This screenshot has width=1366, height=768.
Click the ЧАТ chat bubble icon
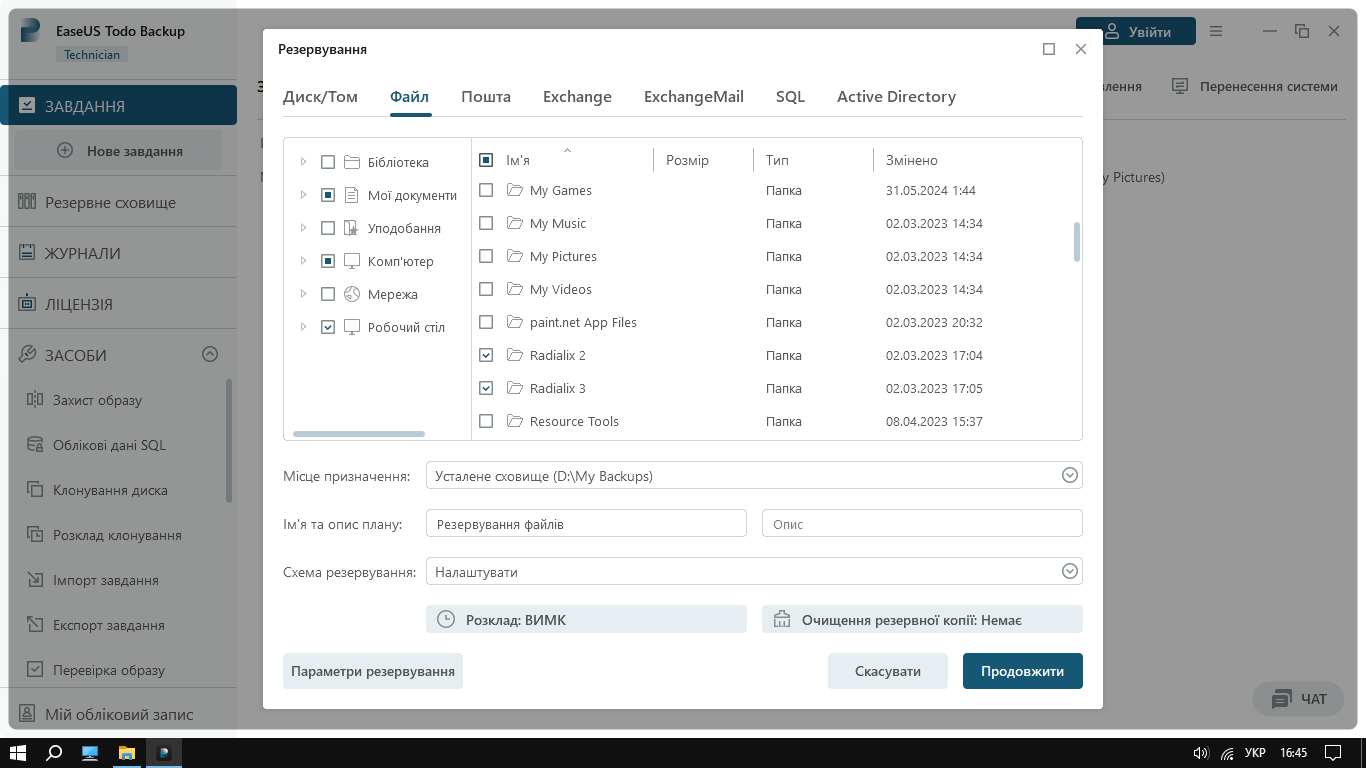[x=1282, y=699]
